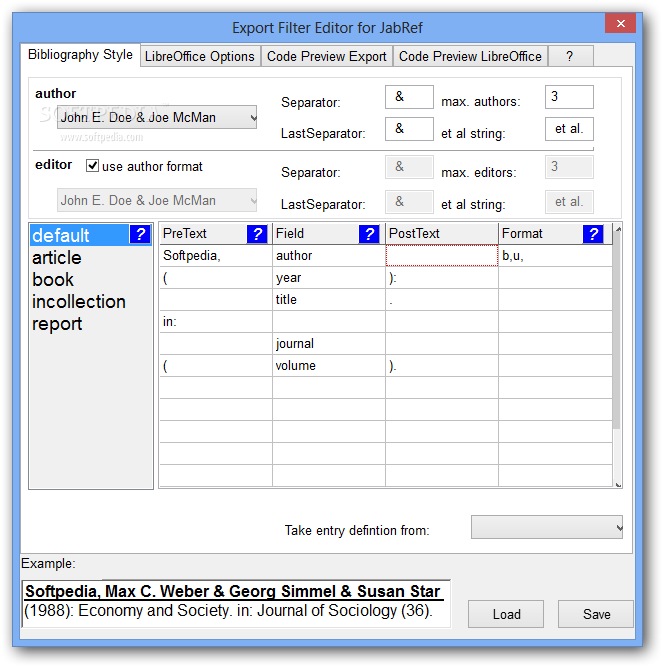Select 'report' entry type in list

[x=91, y=324]
